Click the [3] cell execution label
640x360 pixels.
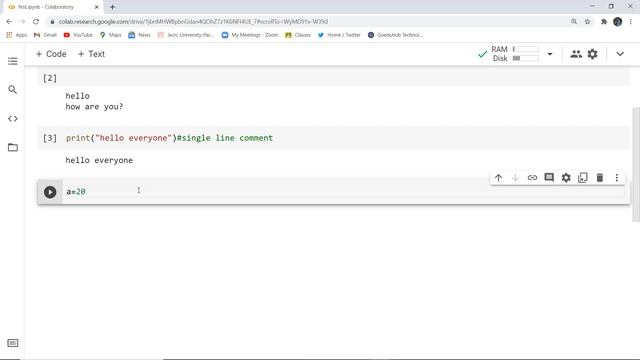(x=50, y=138)
